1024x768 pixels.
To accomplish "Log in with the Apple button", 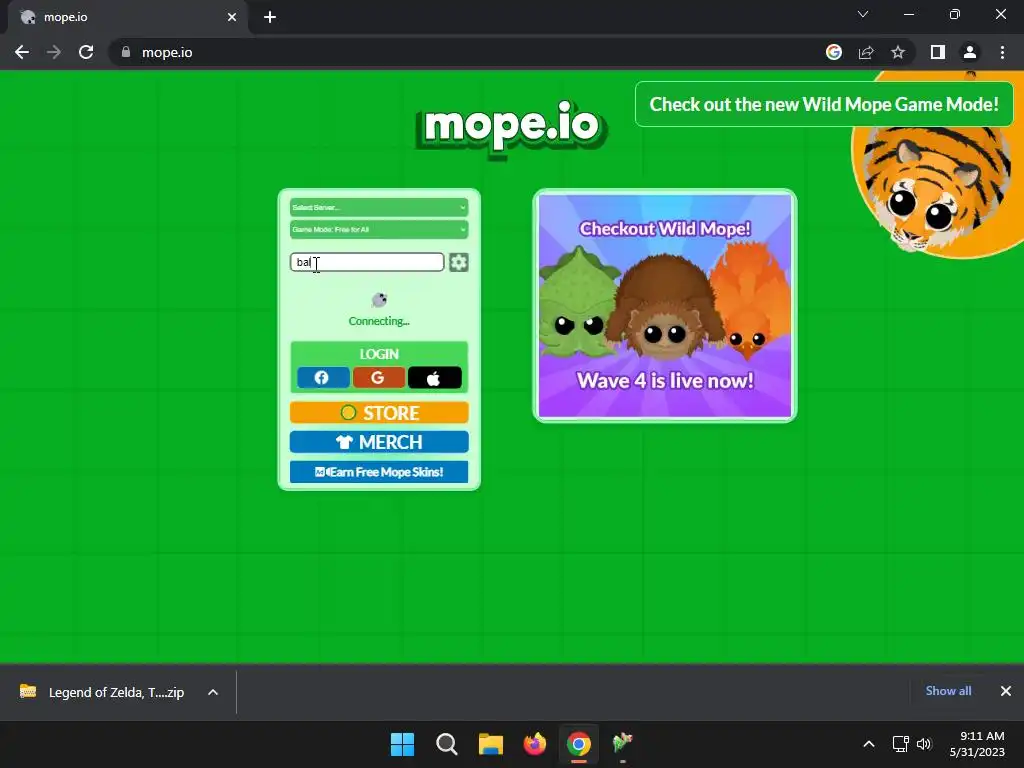I will click(434, 377).
